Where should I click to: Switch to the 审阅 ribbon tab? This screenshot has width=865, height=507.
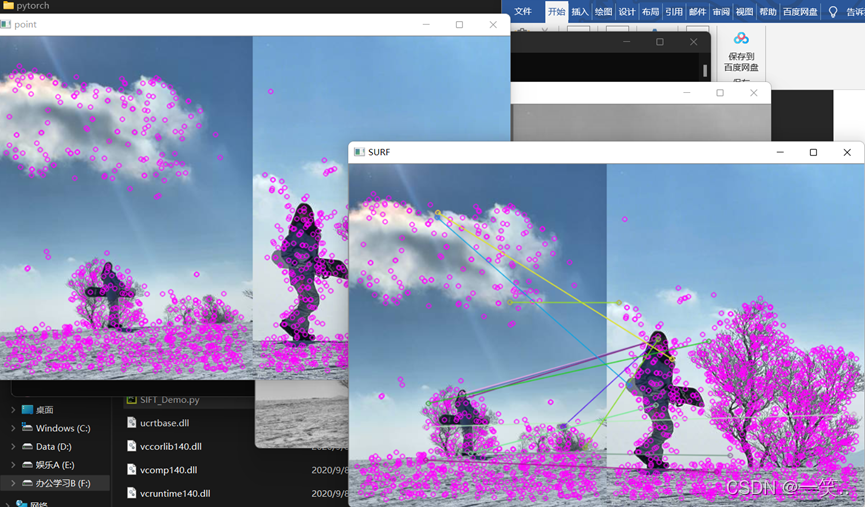721,12
